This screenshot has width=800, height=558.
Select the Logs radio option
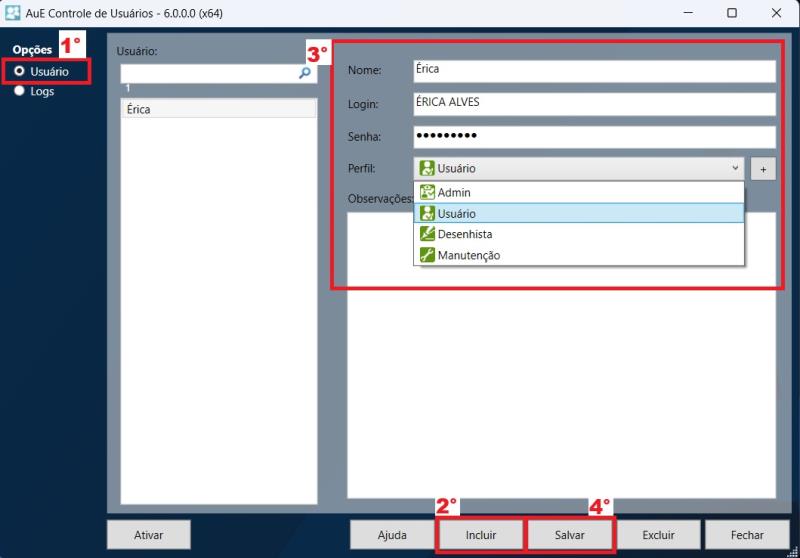[x=19, y=91]
